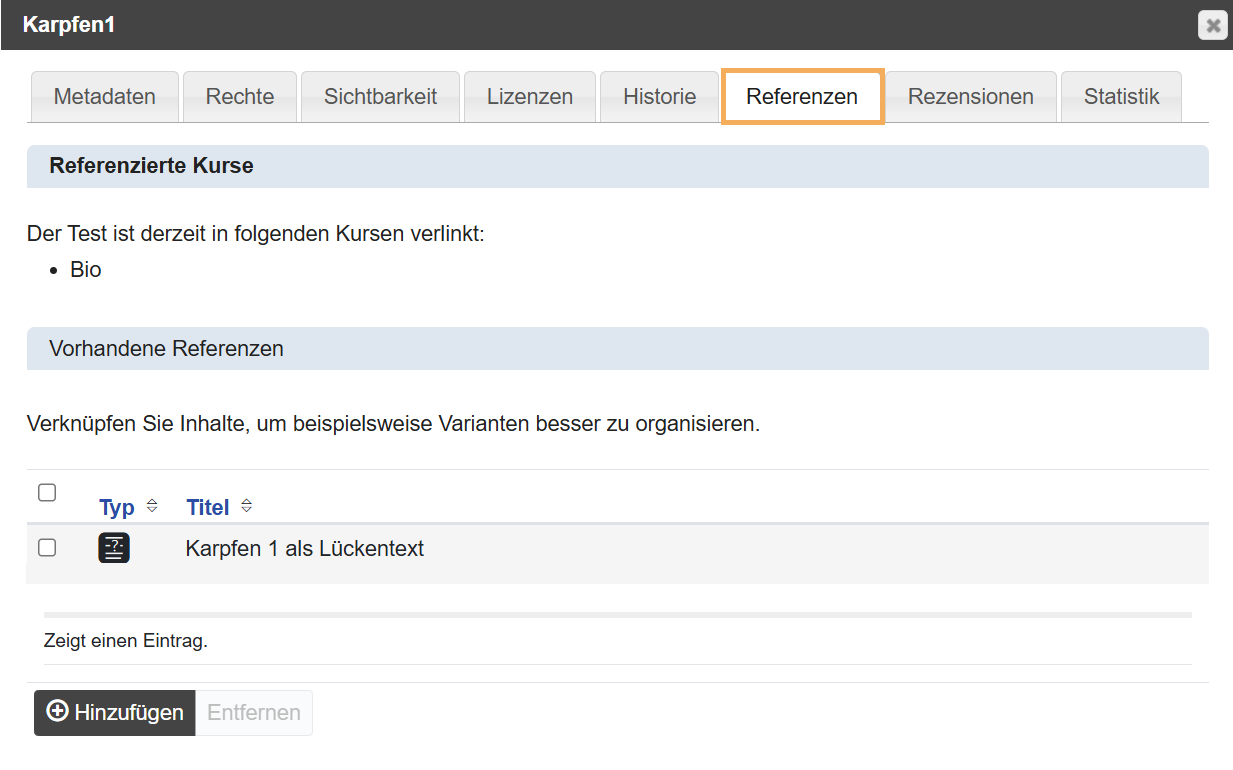Viewport: 1233px width, 770px height.
Task: Click the plus icon on the Hinzufügen button
Action: [56, 712]
